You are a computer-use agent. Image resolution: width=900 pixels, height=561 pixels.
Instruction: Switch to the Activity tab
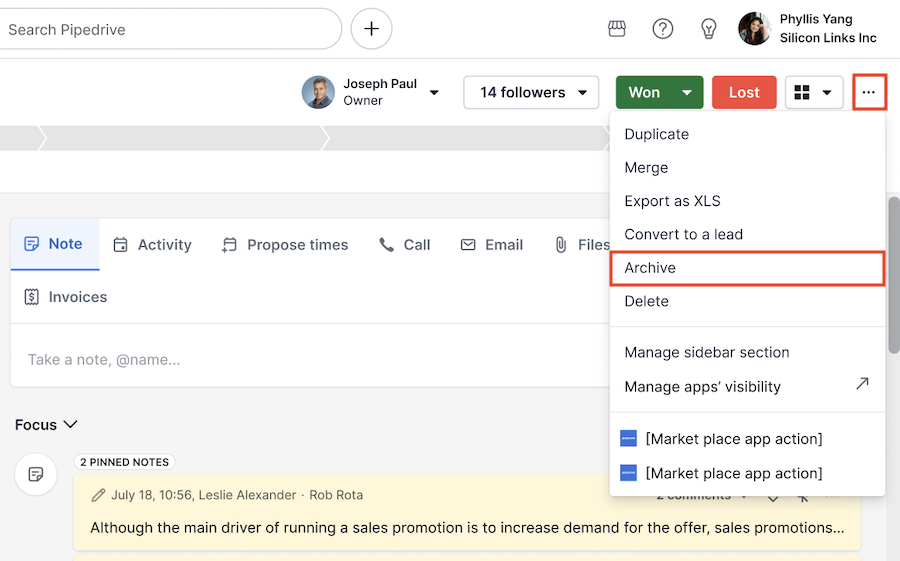point(153,245)
